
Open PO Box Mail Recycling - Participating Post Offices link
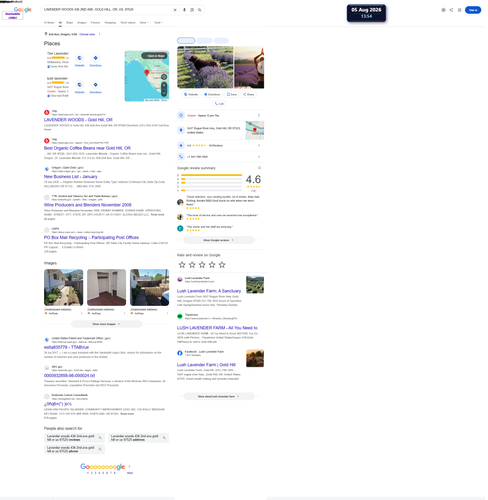[x=91, y=237]
